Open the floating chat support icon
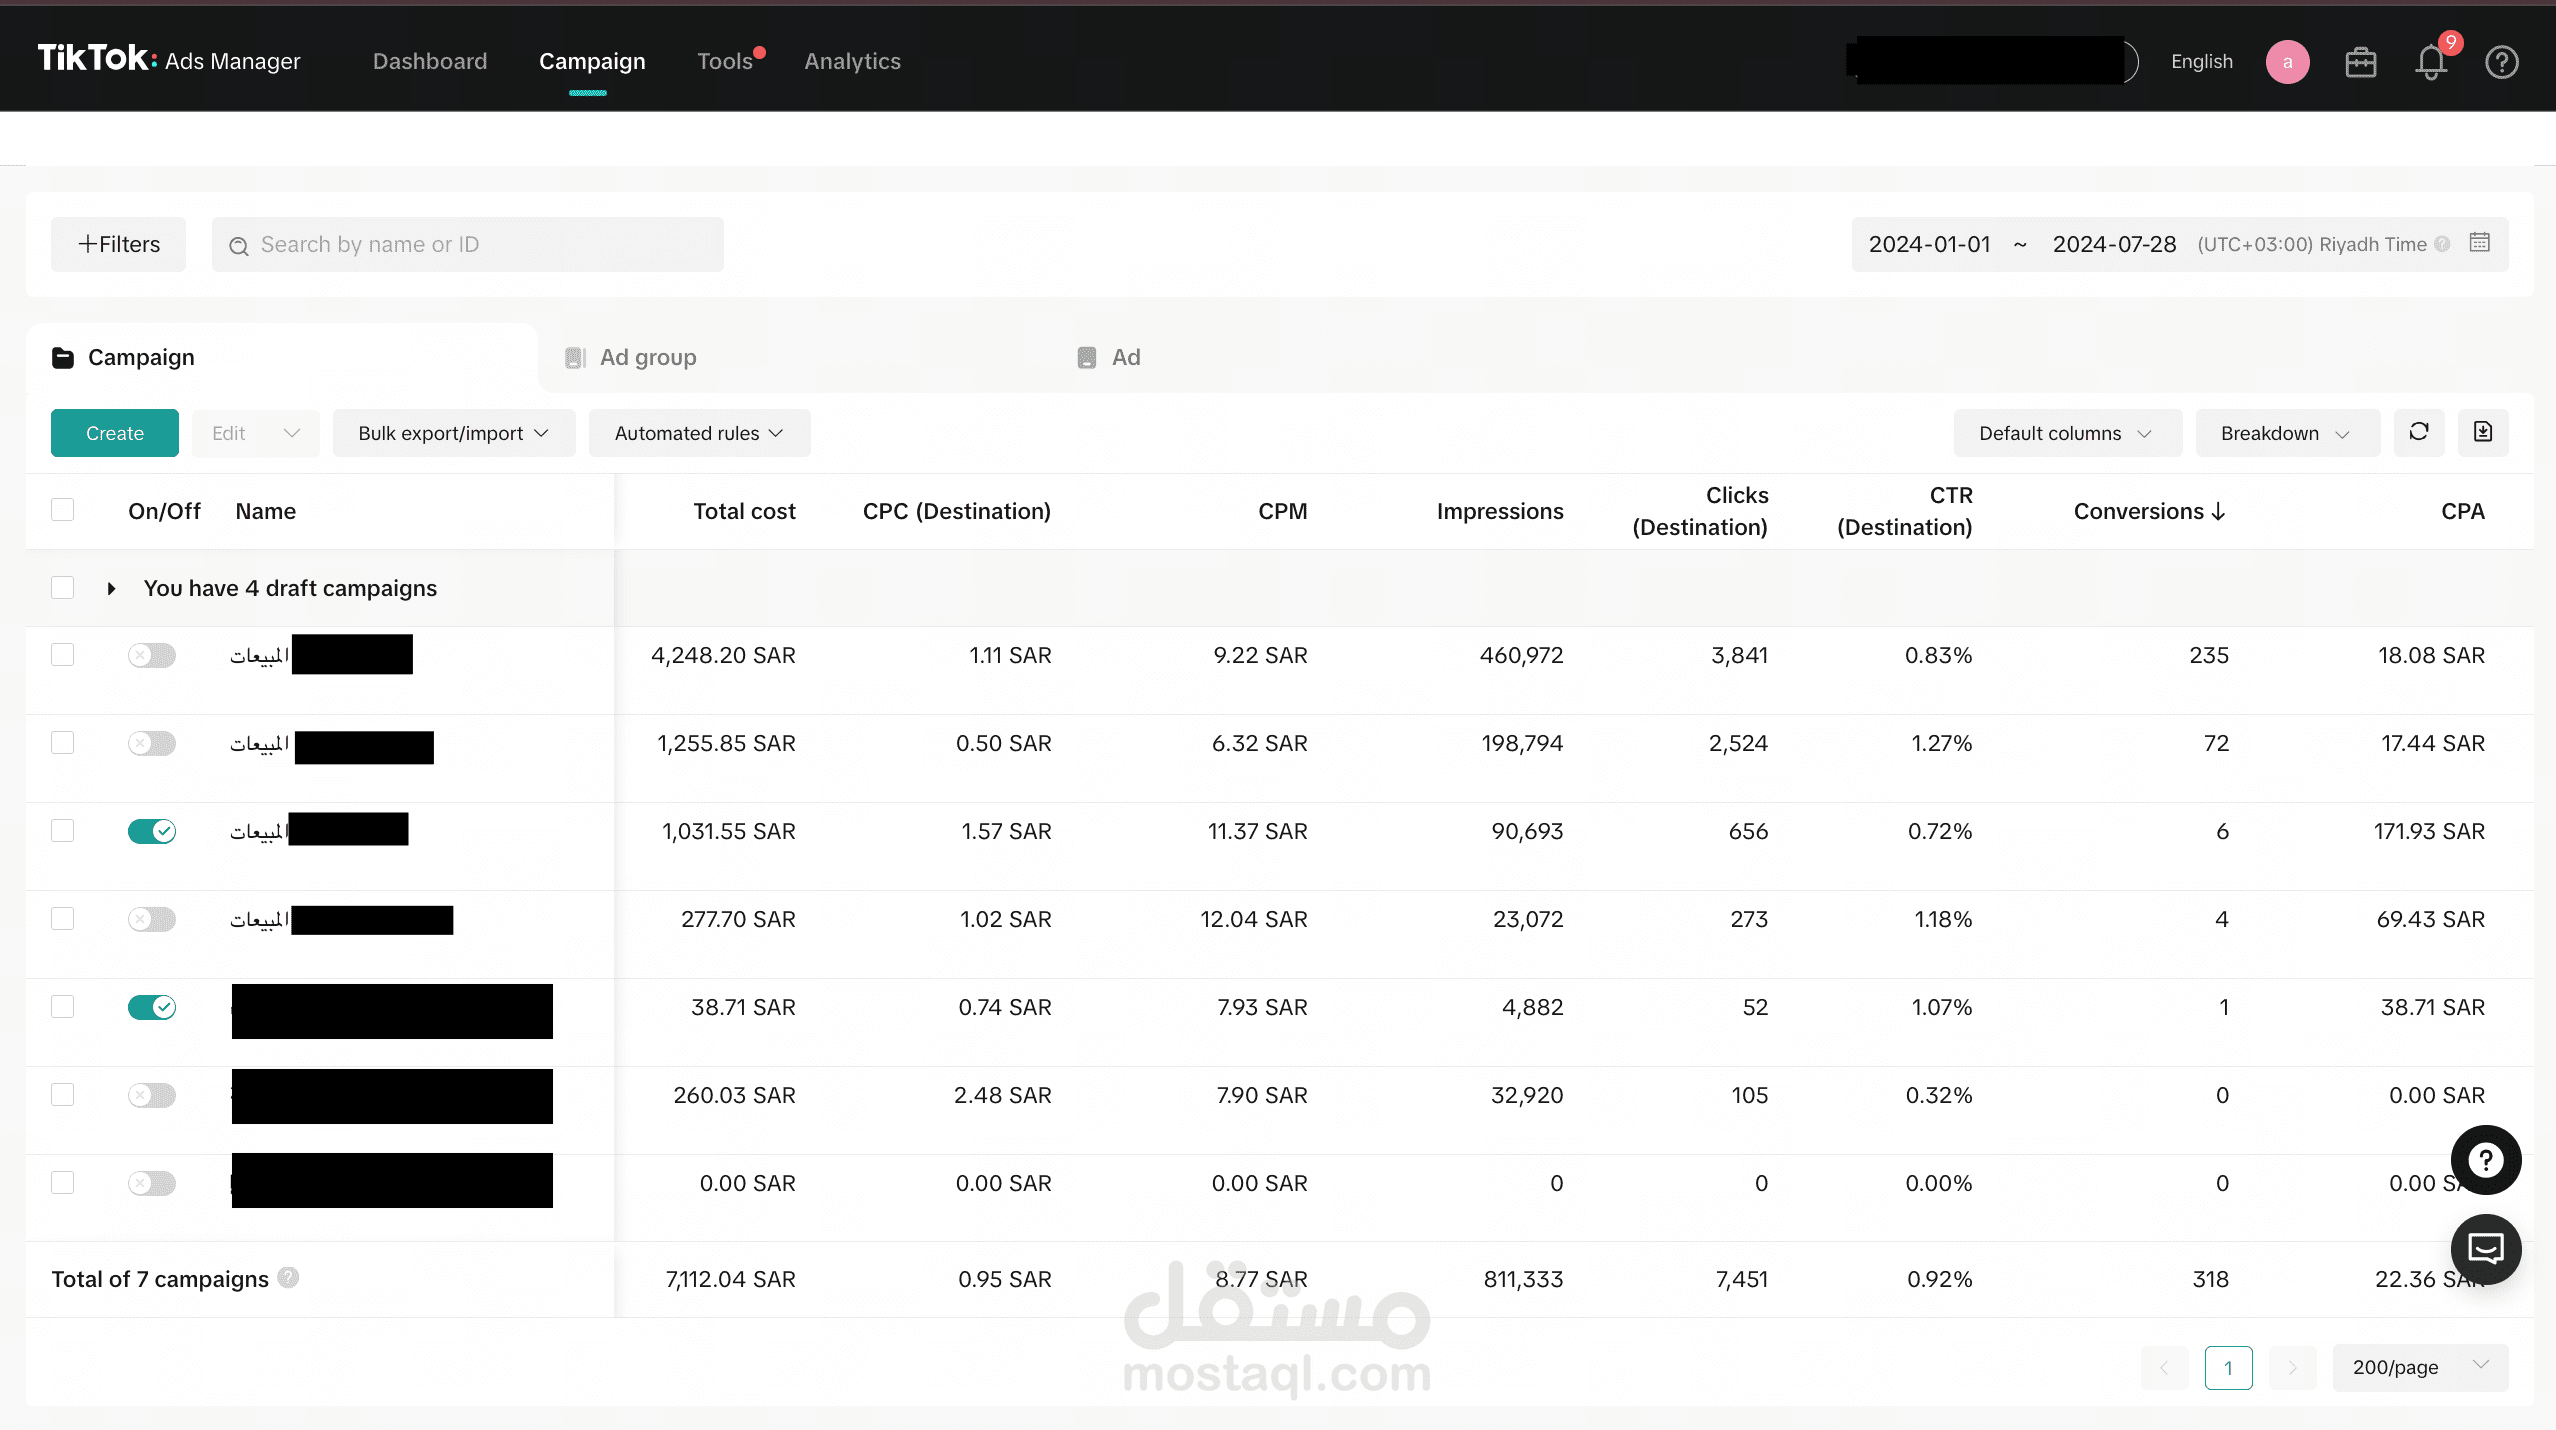This screenshot has width=2556, height=1430. (x=2485, y=1248)
